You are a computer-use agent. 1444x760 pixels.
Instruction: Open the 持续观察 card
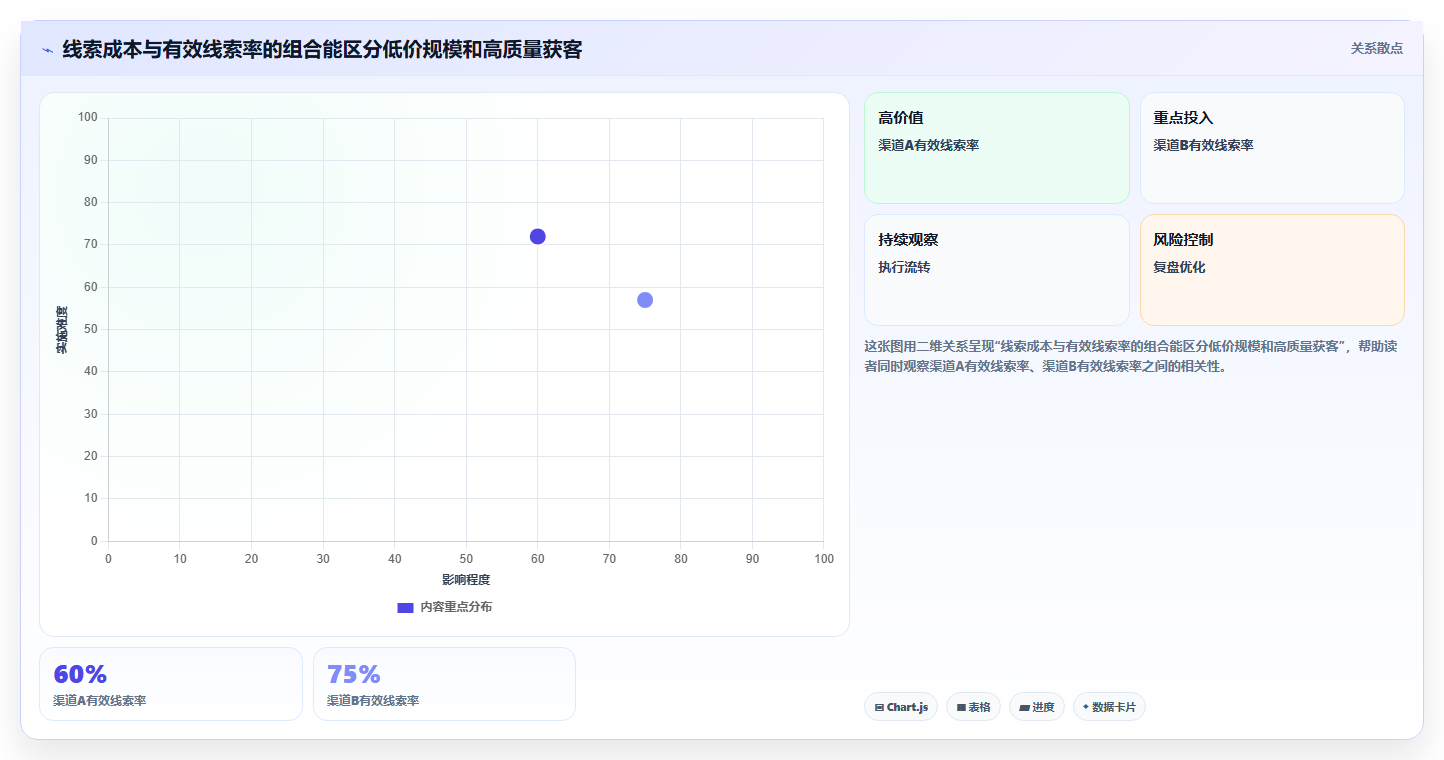996,270
